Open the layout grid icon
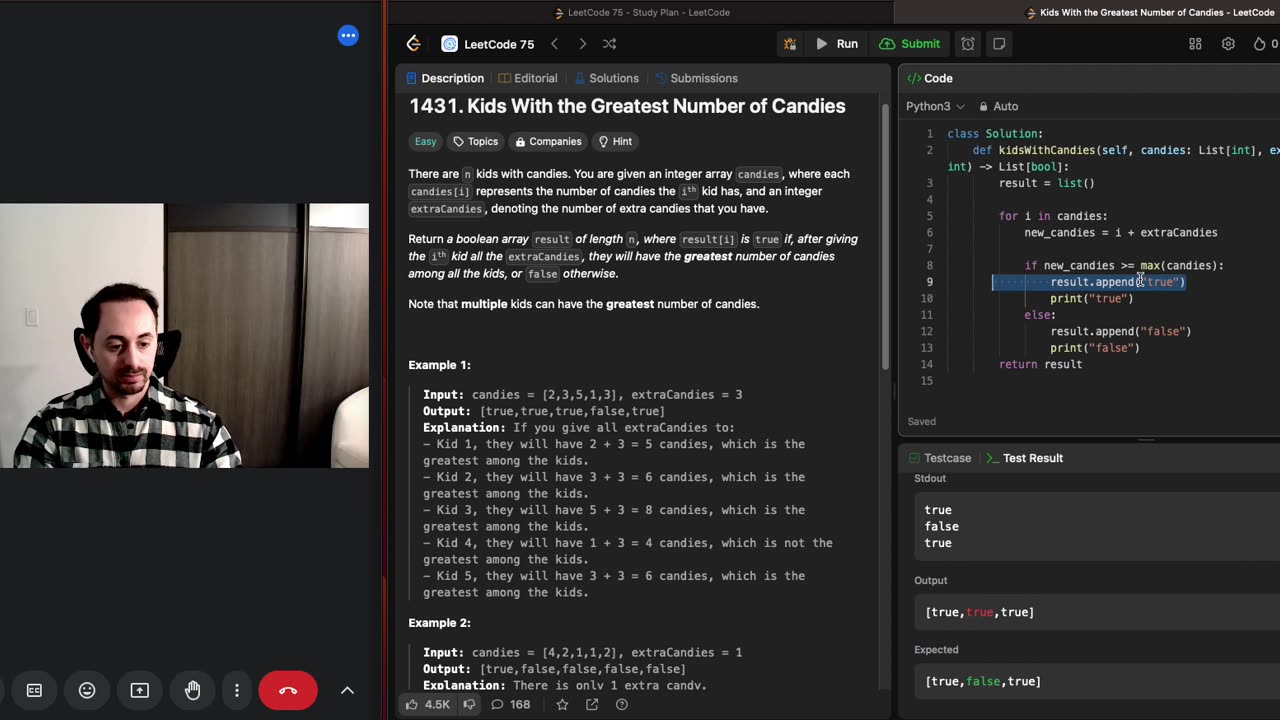 pyautogui.click(x=1195, y=44)
